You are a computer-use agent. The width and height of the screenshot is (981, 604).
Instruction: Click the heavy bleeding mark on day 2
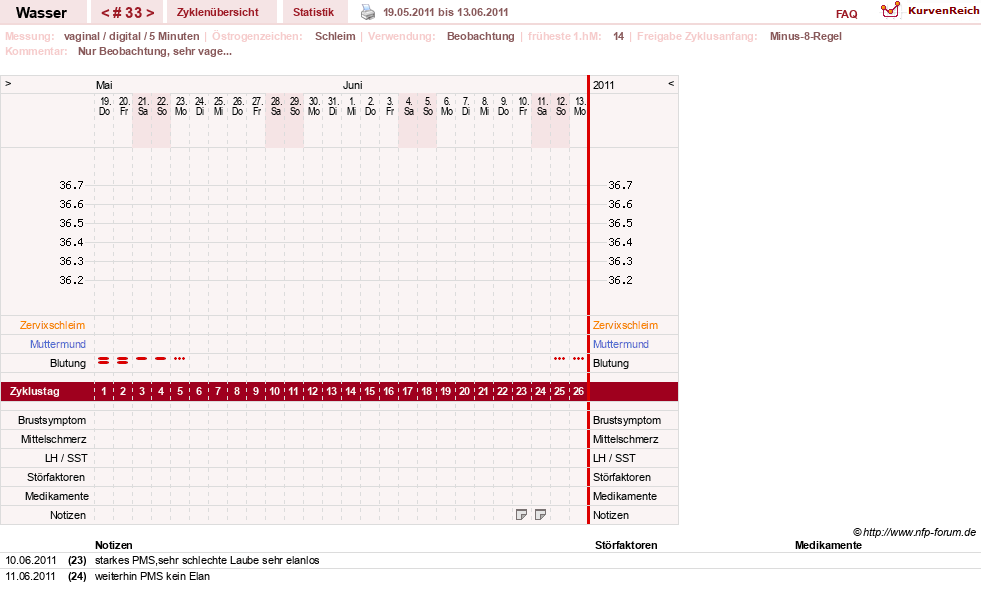click(x=123, y=360)
